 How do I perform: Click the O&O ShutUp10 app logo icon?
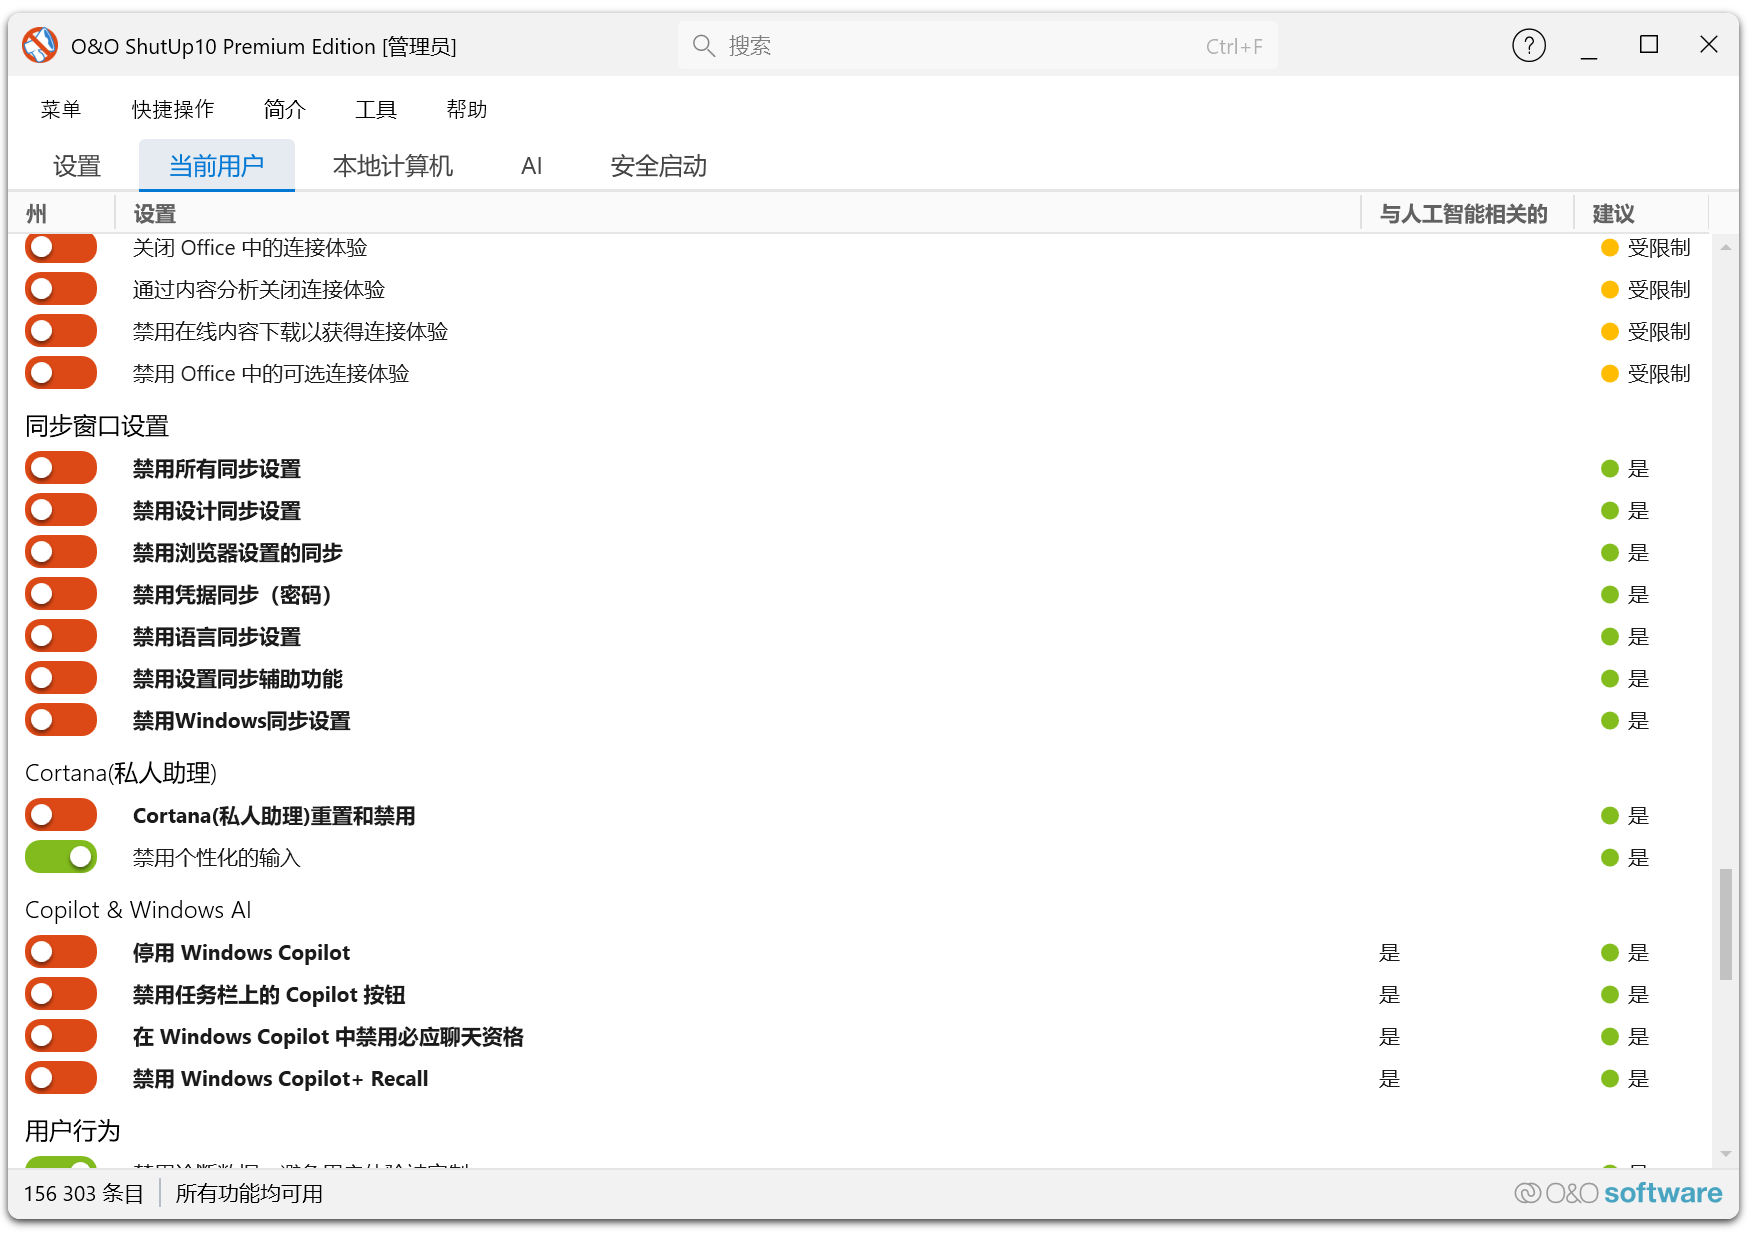click(40, 46)
